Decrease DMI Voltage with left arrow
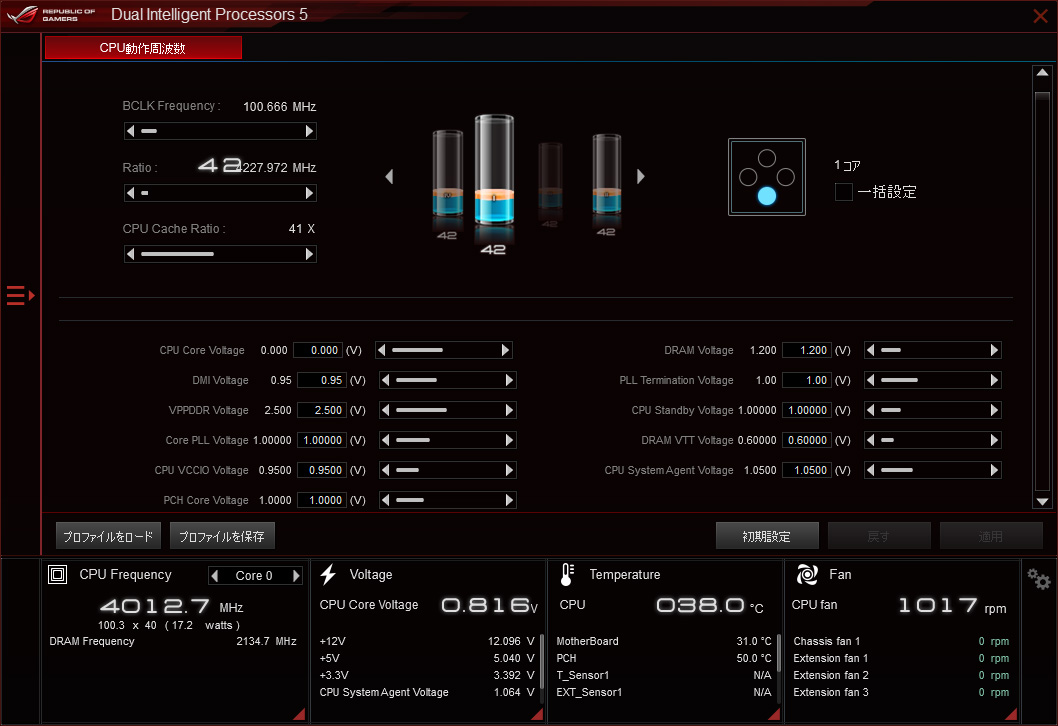The image size is (1058, 726). pyautogui.click(x=385, y=380)
